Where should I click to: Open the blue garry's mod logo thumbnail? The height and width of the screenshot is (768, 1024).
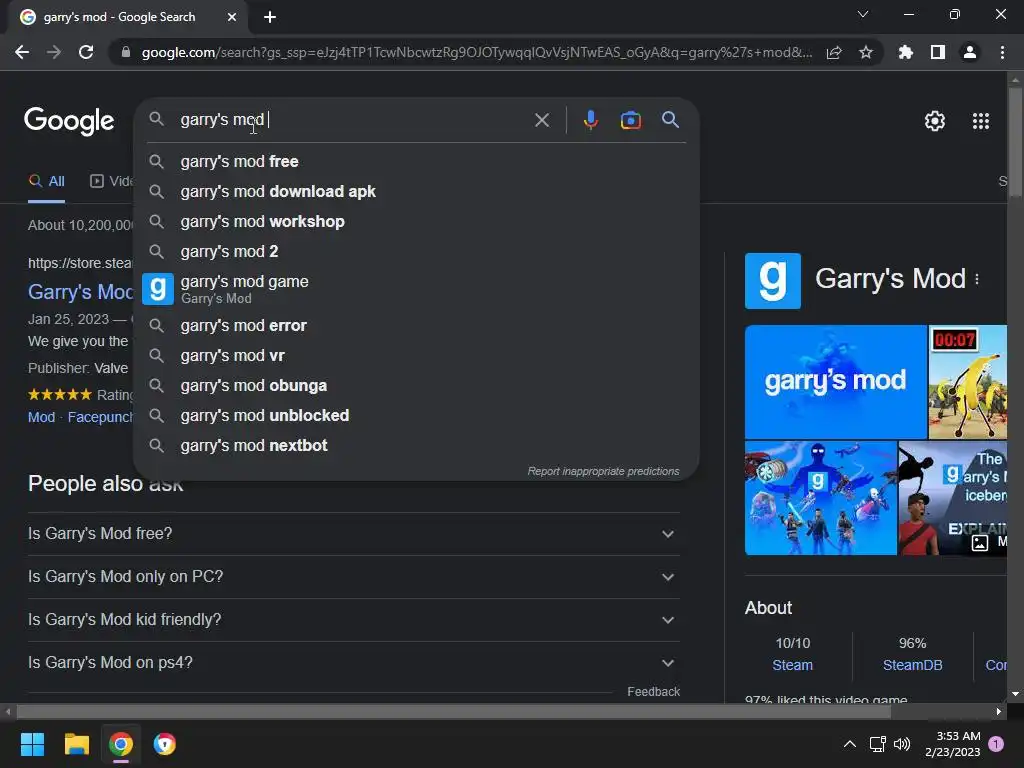[x=835, y=381]
